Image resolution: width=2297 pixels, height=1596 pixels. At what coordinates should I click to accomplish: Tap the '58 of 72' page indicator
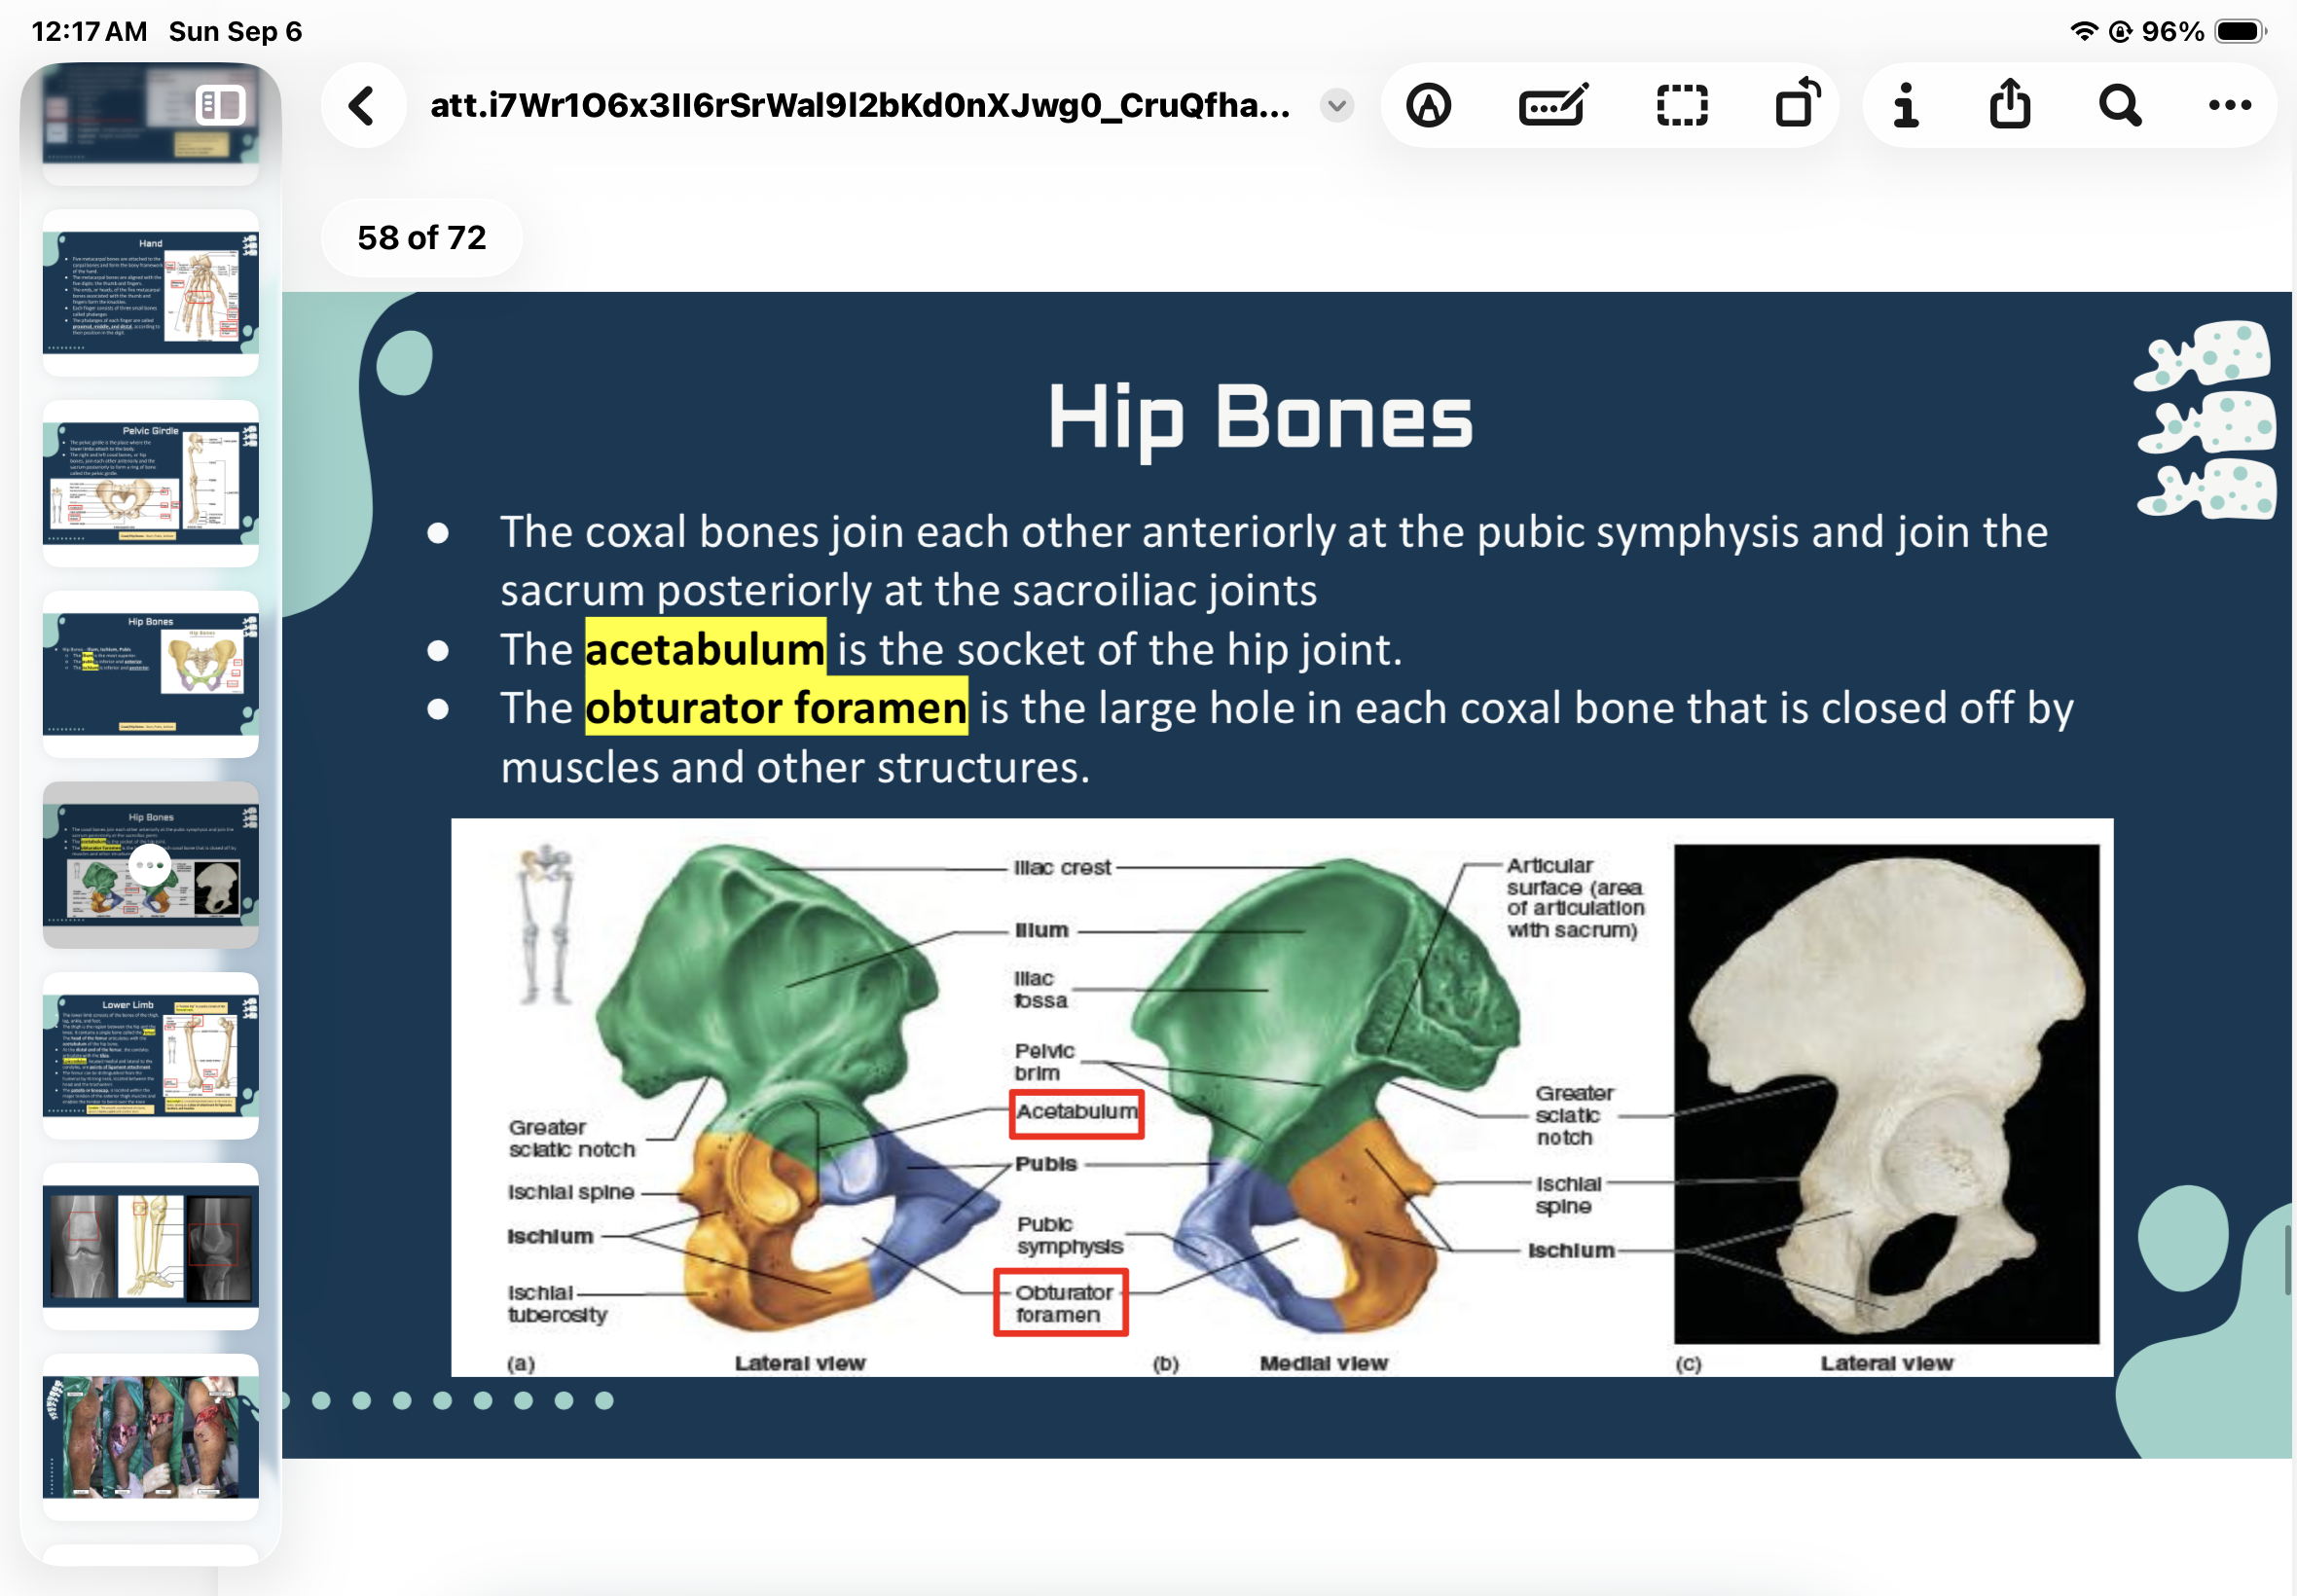coord(421,238)
